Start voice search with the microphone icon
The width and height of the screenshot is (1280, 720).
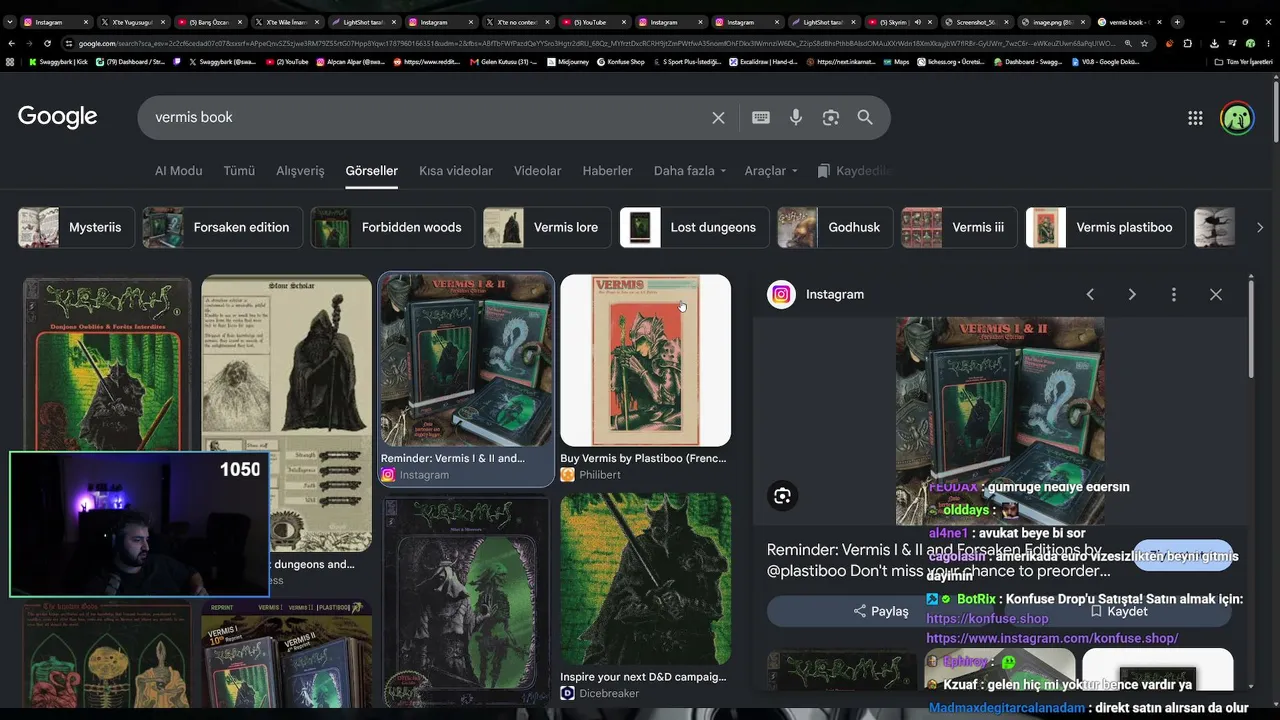coord(796,118)
